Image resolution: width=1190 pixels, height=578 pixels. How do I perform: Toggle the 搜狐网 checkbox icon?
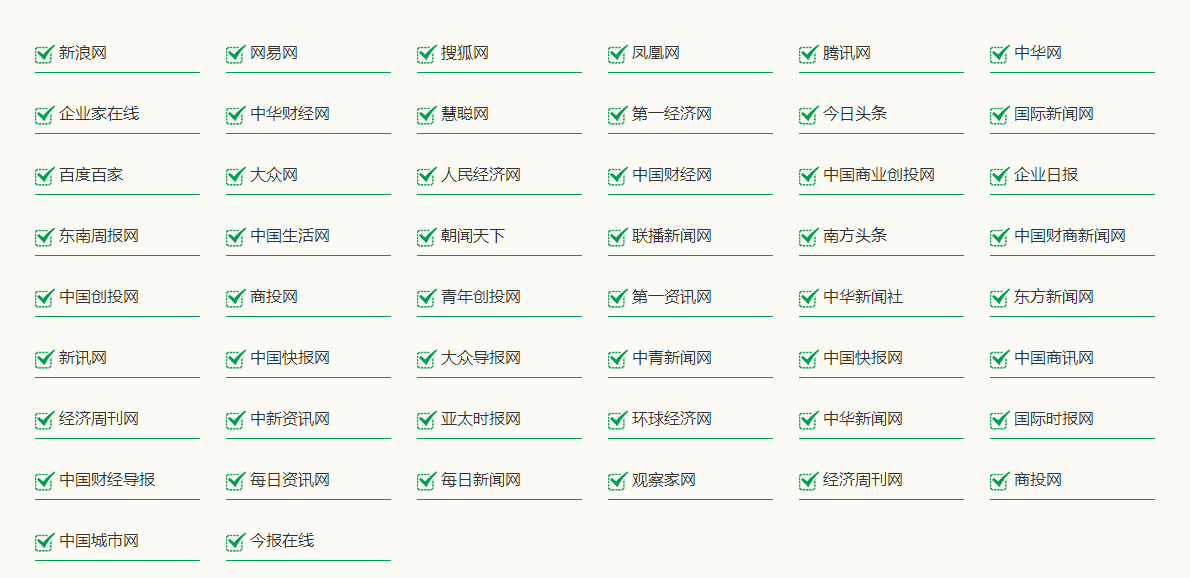(426, 55)
